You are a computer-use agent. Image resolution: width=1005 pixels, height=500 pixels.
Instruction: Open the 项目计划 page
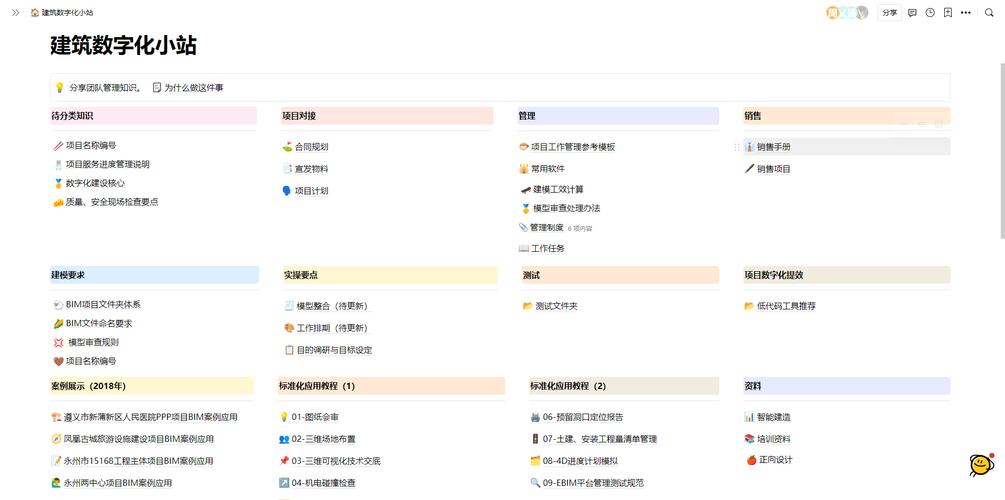coord(305,191)
